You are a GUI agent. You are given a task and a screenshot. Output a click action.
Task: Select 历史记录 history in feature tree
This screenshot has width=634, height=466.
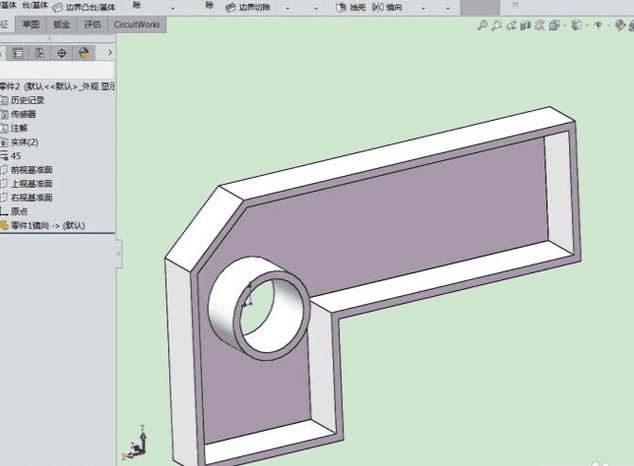coord(22,100)
